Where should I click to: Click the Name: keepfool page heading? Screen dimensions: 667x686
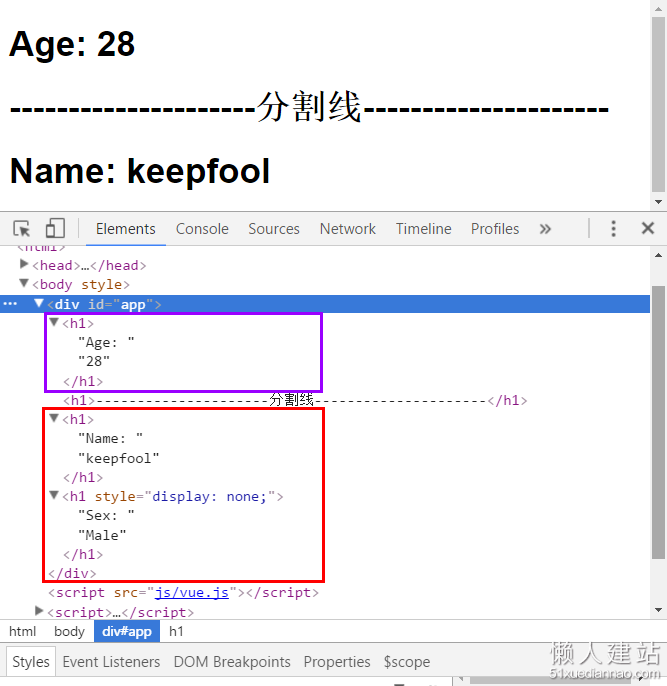point(140,171)
